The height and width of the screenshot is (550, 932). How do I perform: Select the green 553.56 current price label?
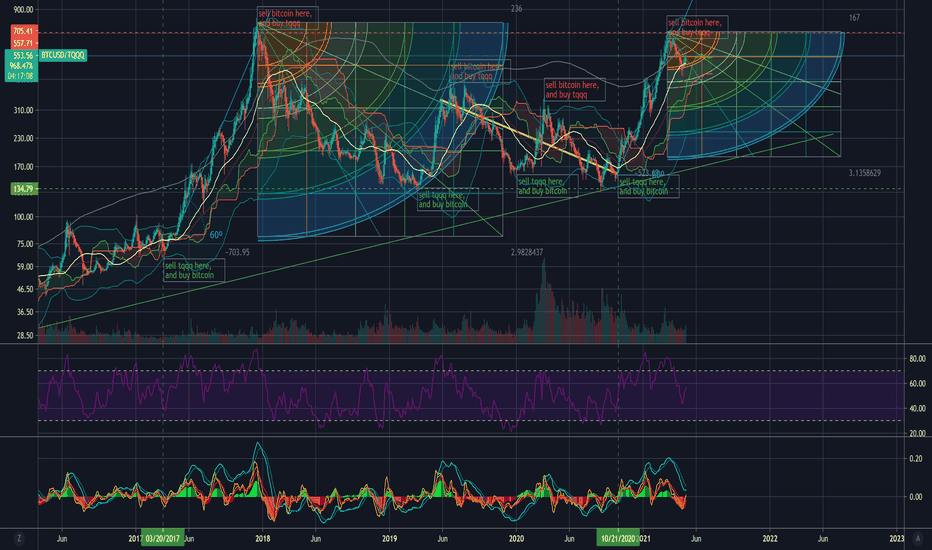click(22, 55)
